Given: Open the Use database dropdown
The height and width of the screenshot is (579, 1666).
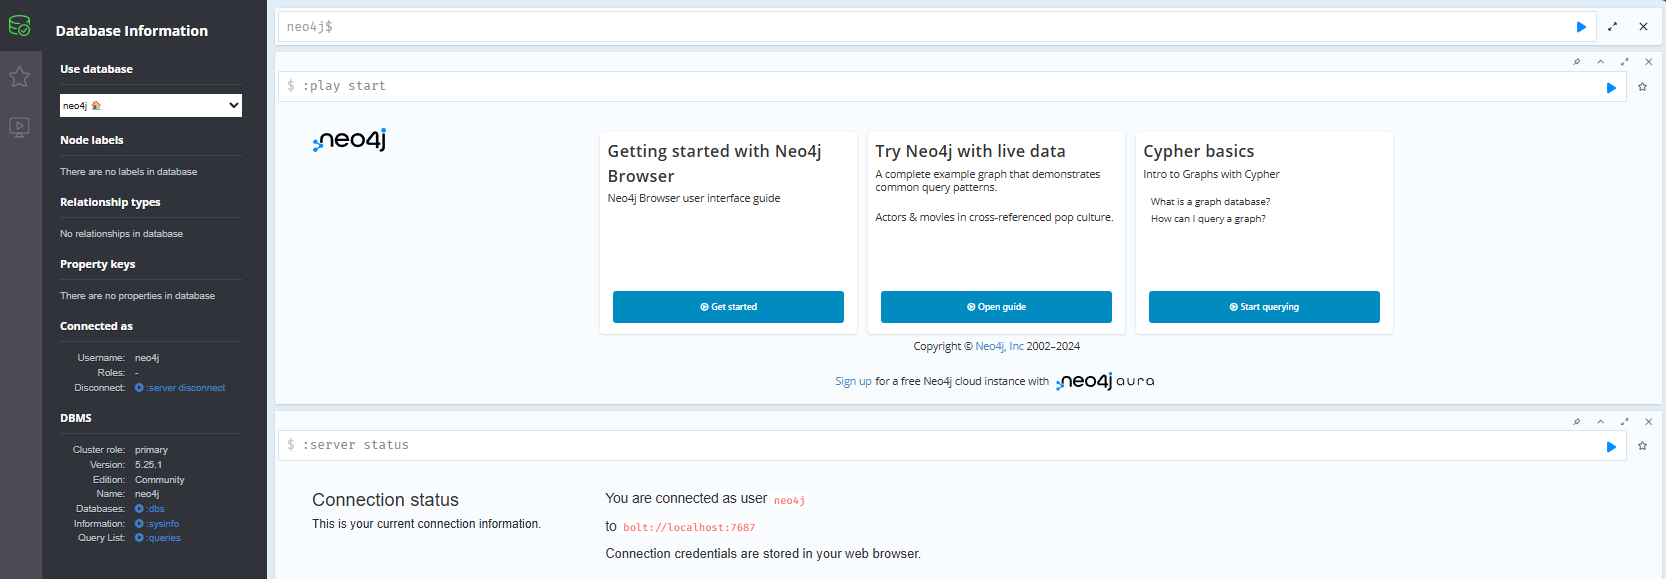Looking at the screenshot, I should point(150,105).
